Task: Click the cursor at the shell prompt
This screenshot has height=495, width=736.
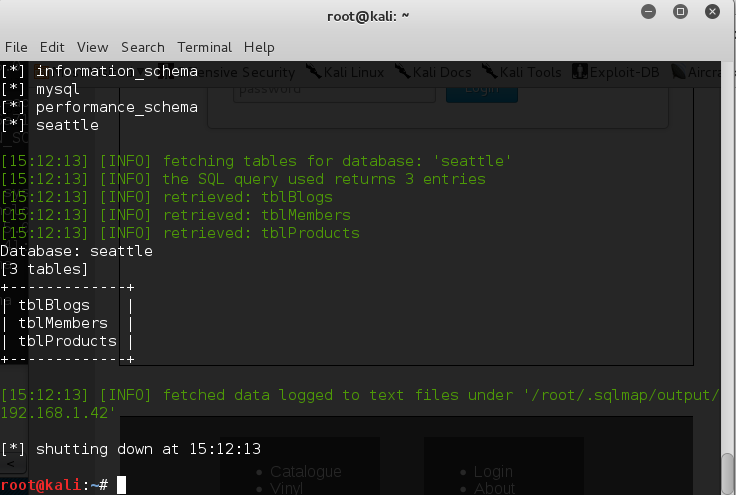Action: click(x=121, y=485)
